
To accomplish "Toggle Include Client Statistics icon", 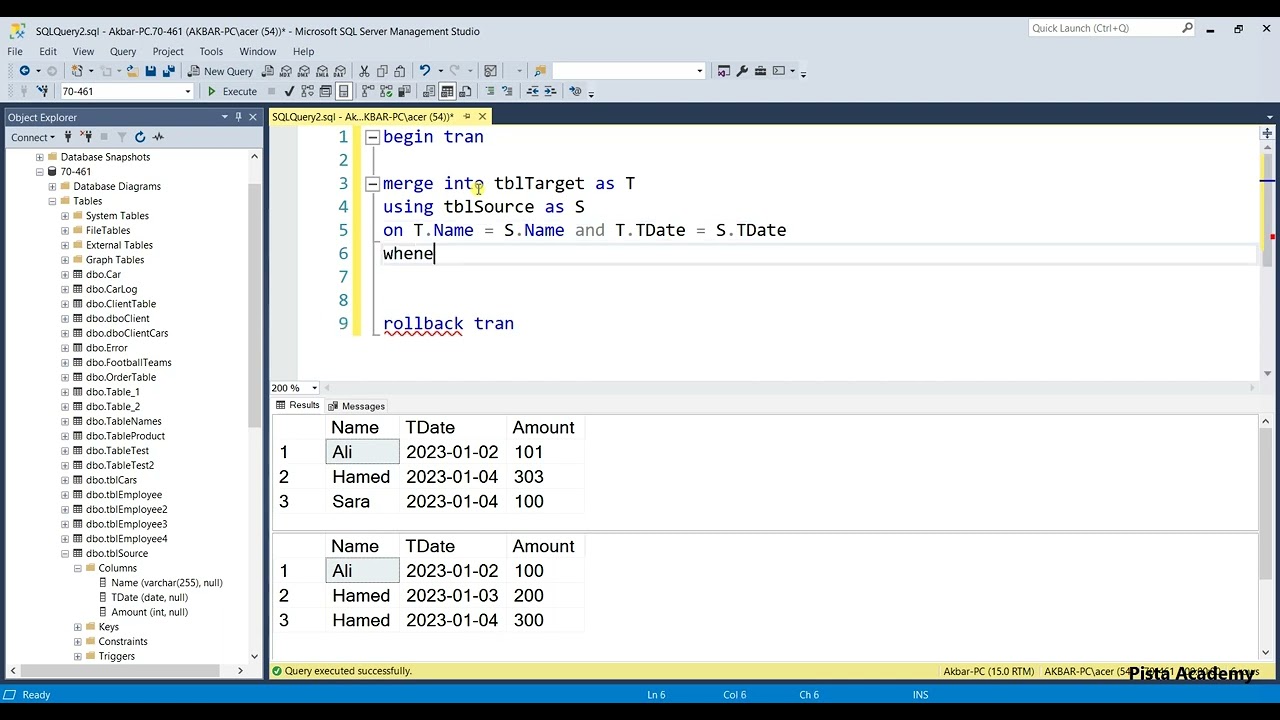I will 404,91.
